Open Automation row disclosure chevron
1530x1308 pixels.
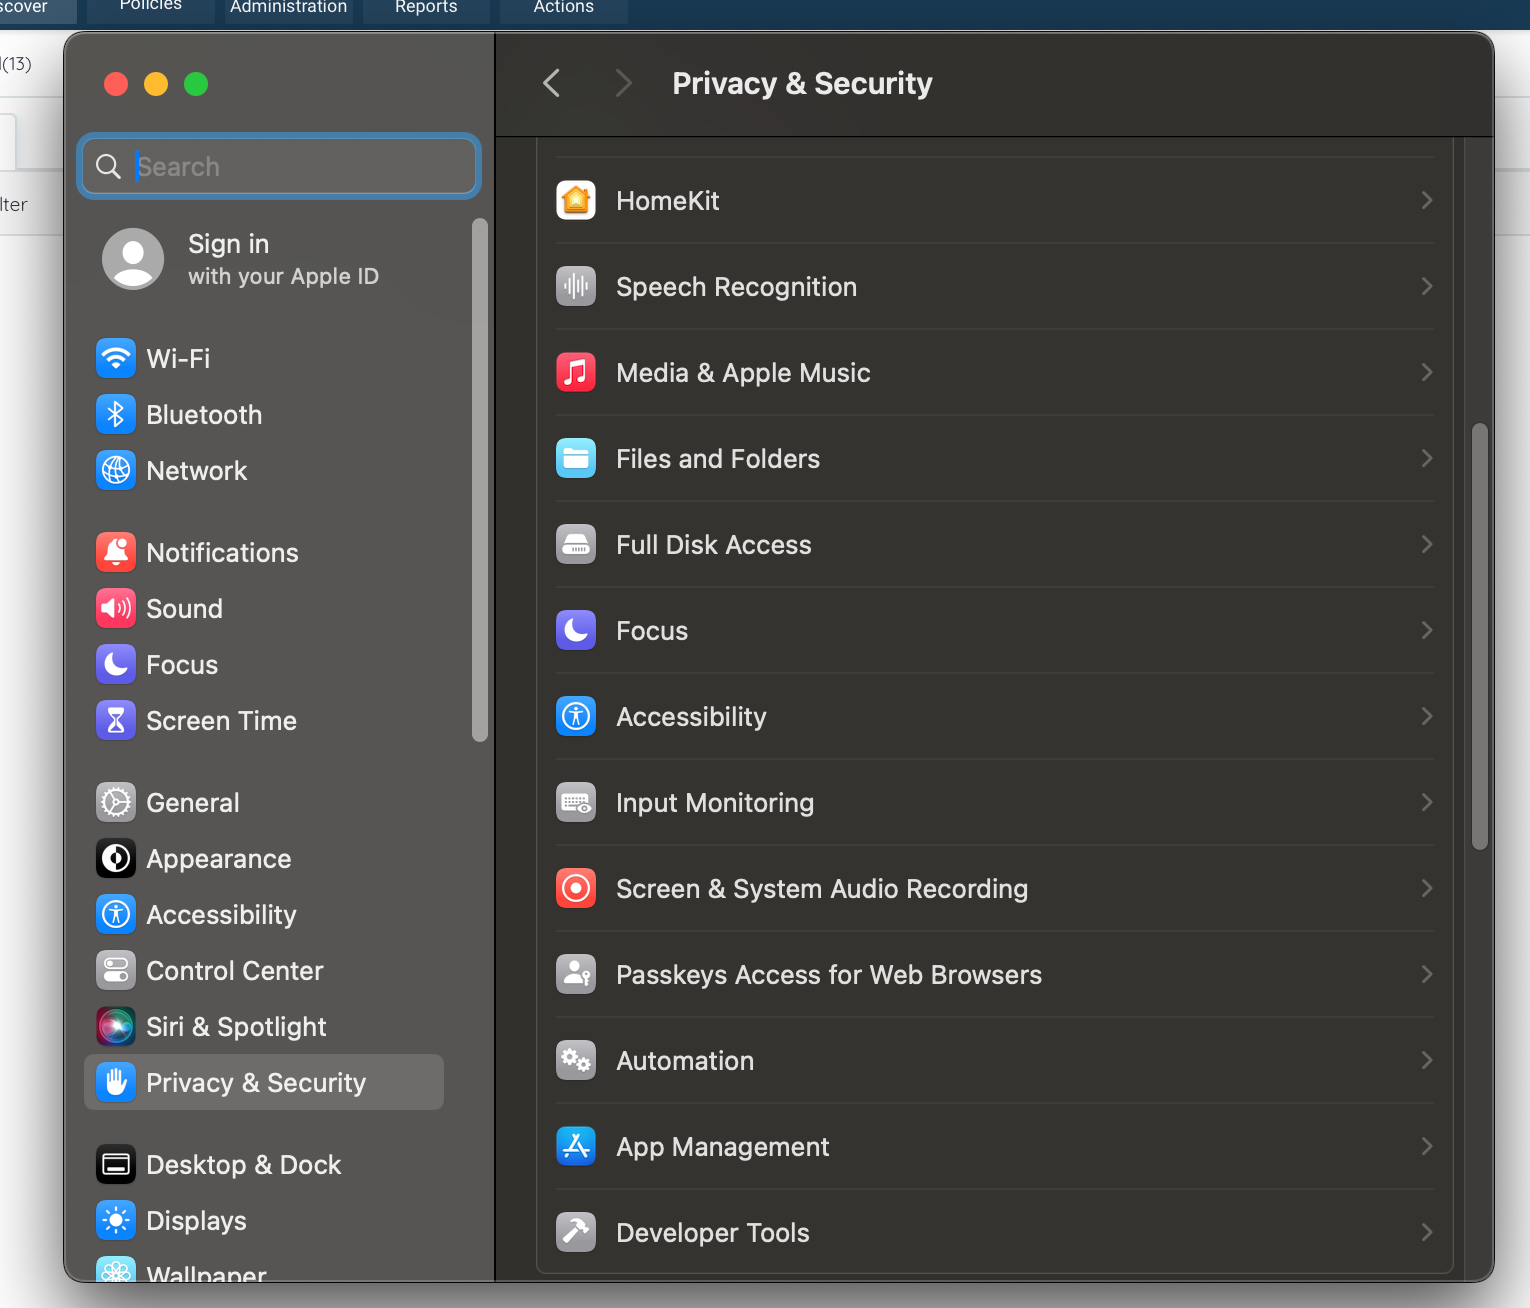coord(1426,1061)
